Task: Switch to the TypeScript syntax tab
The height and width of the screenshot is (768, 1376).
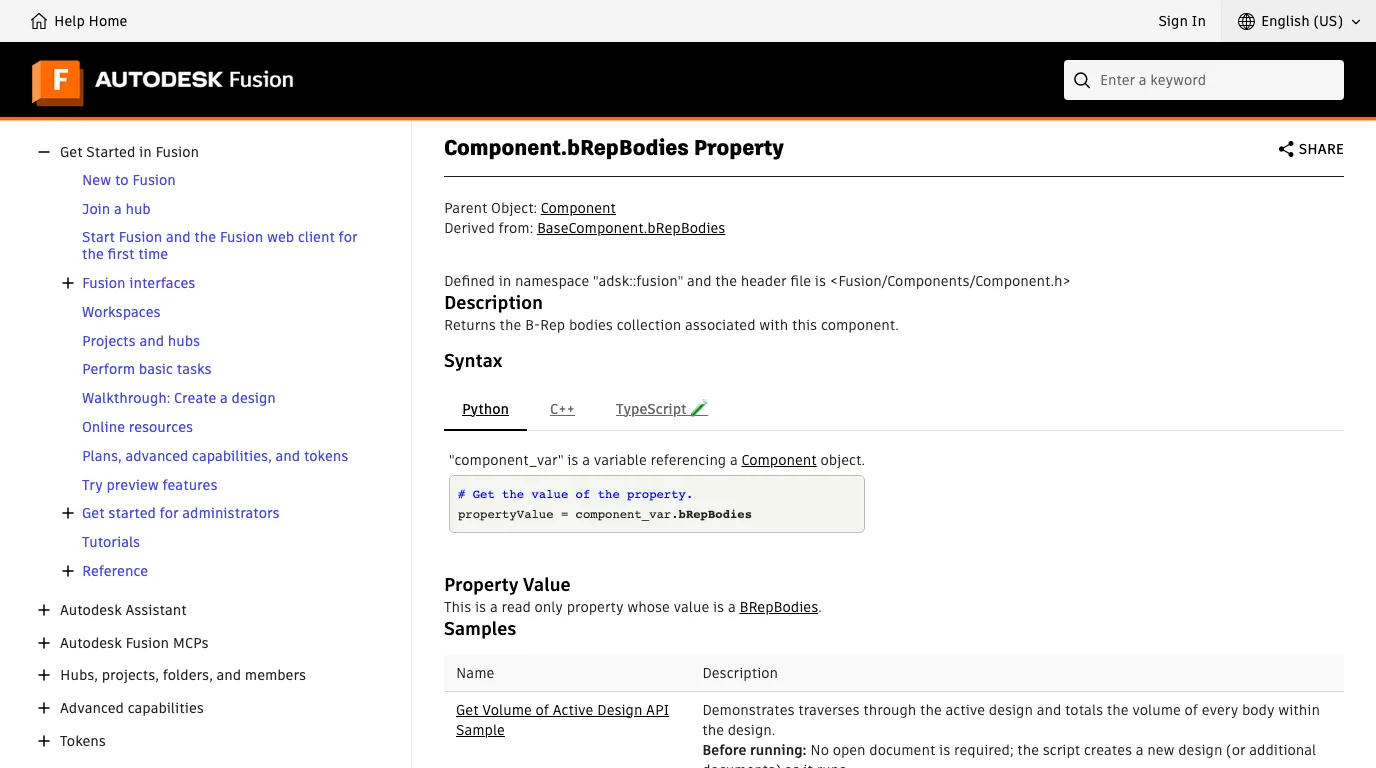Action: point(661,409)
